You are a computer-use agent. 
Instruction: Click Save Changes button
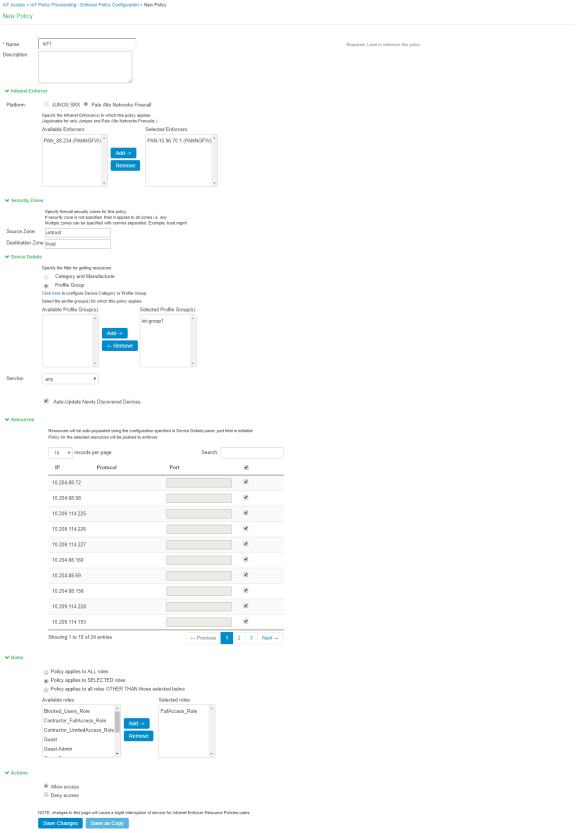pos(60,823)
